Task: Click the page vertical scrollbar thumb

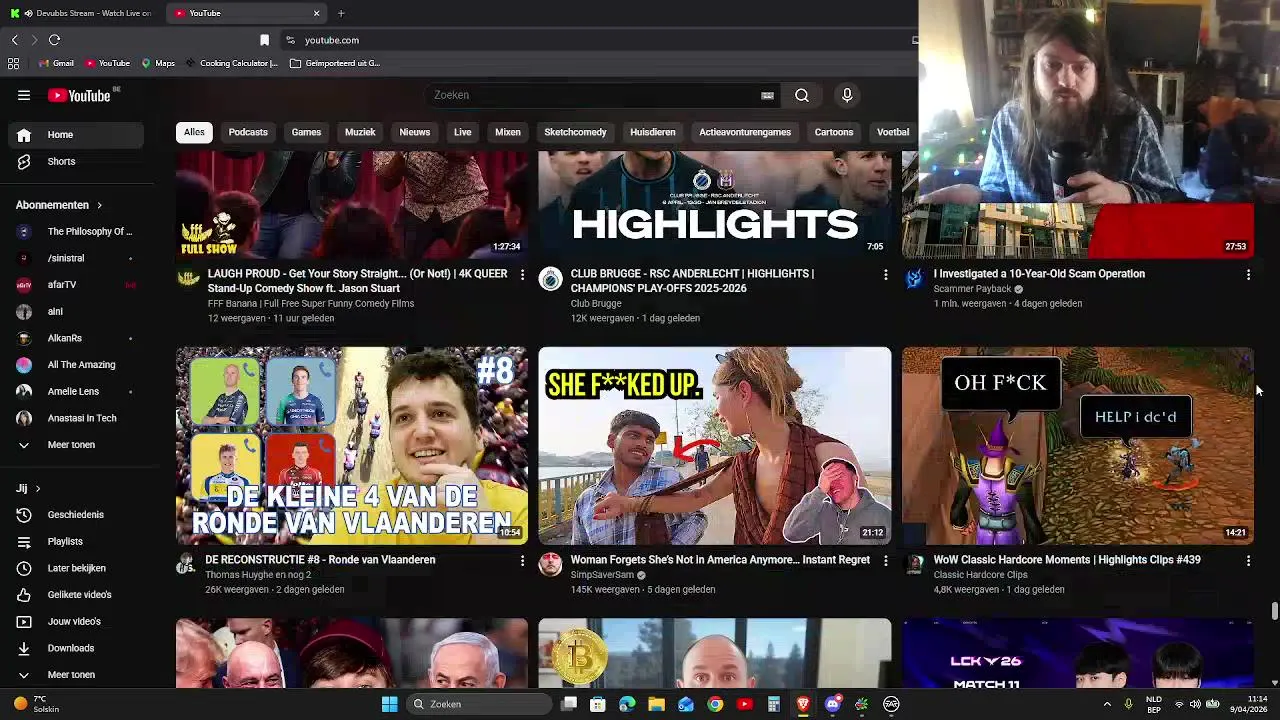Action: 1274,612
